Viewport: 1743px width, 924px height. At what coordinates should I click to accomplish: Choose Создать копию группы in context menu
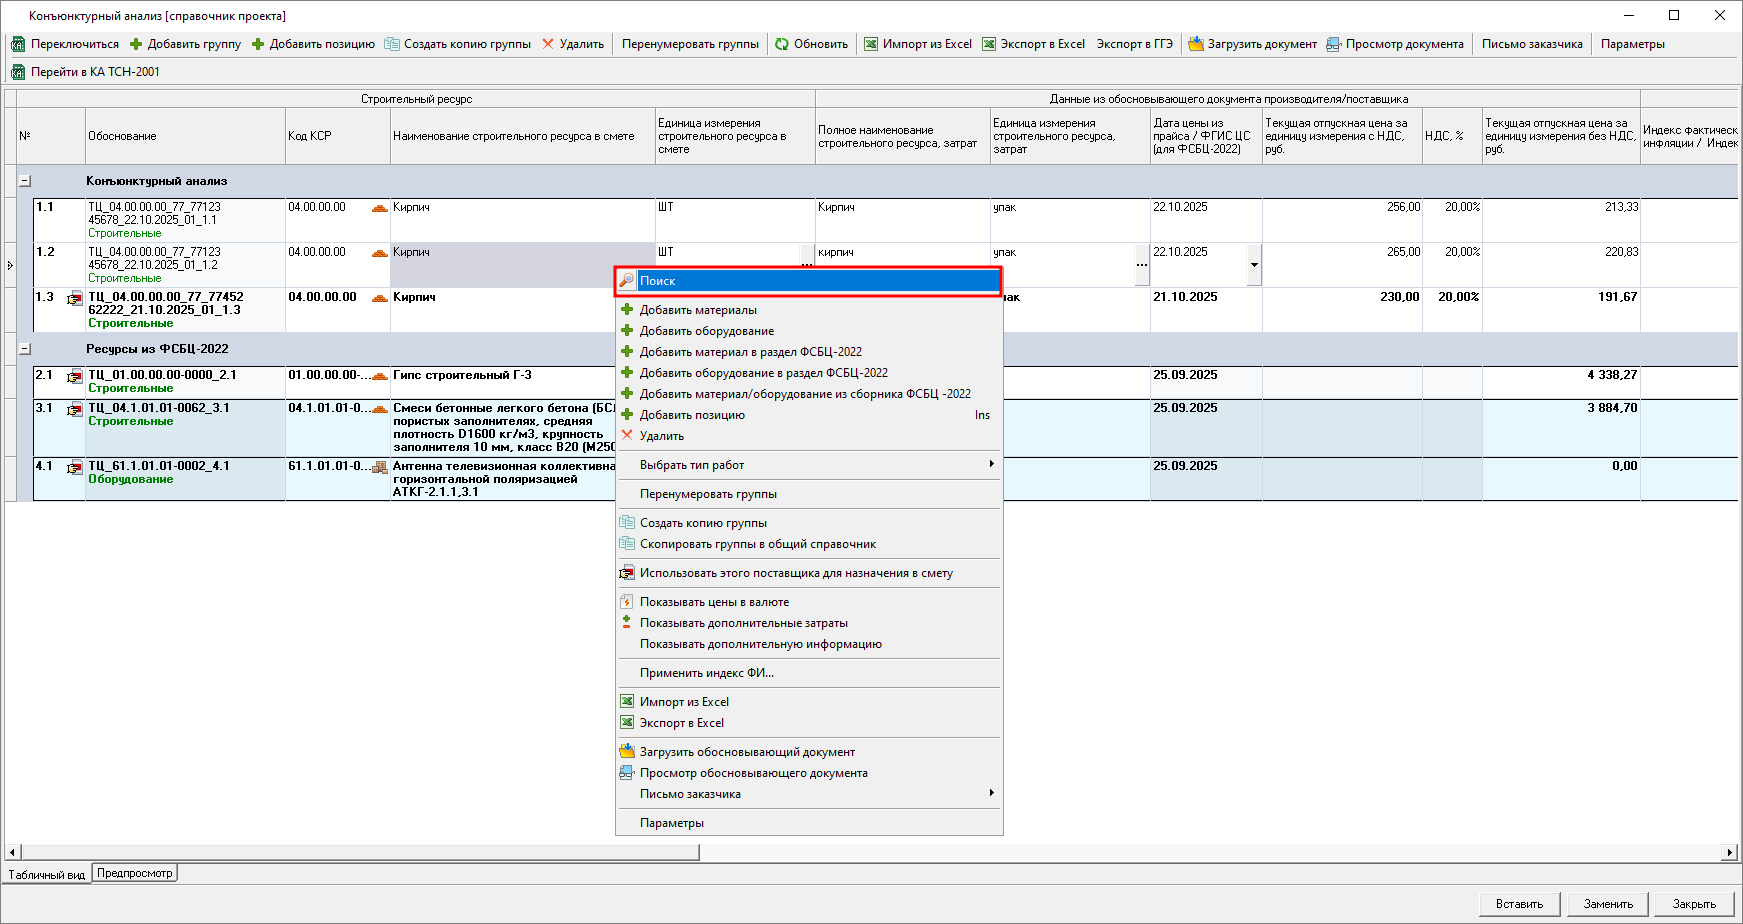click(808, 523)
